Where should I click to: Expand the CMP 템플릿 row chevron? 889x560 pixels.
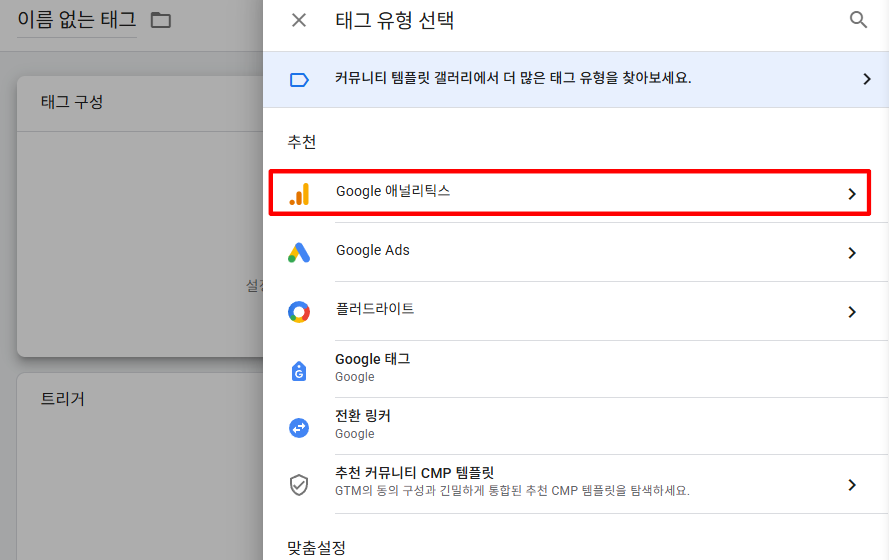click(852, 485)
